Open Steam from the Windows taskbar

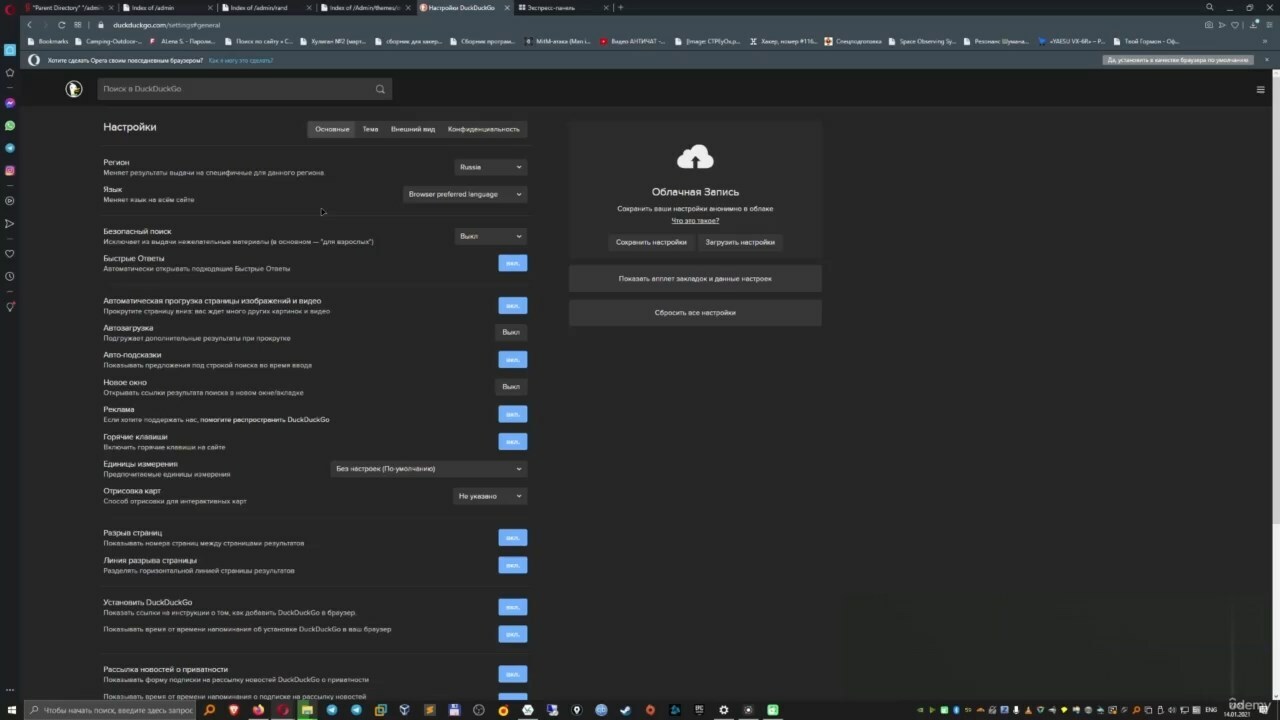point(625,710)
